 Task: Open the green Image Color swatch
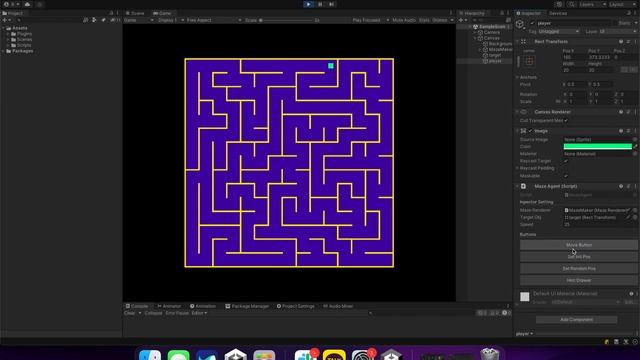tap(598, 147)
